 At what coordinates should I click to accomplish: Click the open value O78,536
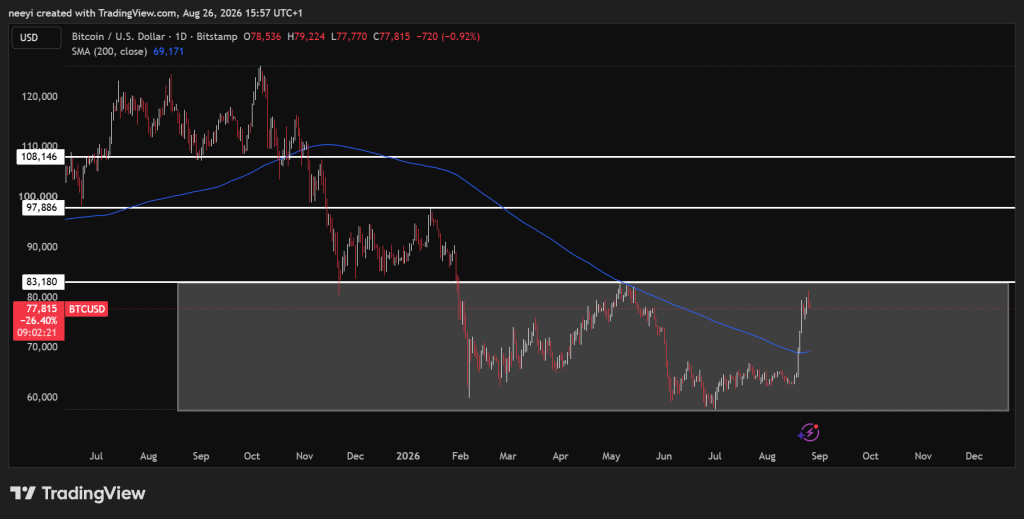[x=262, y=37]
